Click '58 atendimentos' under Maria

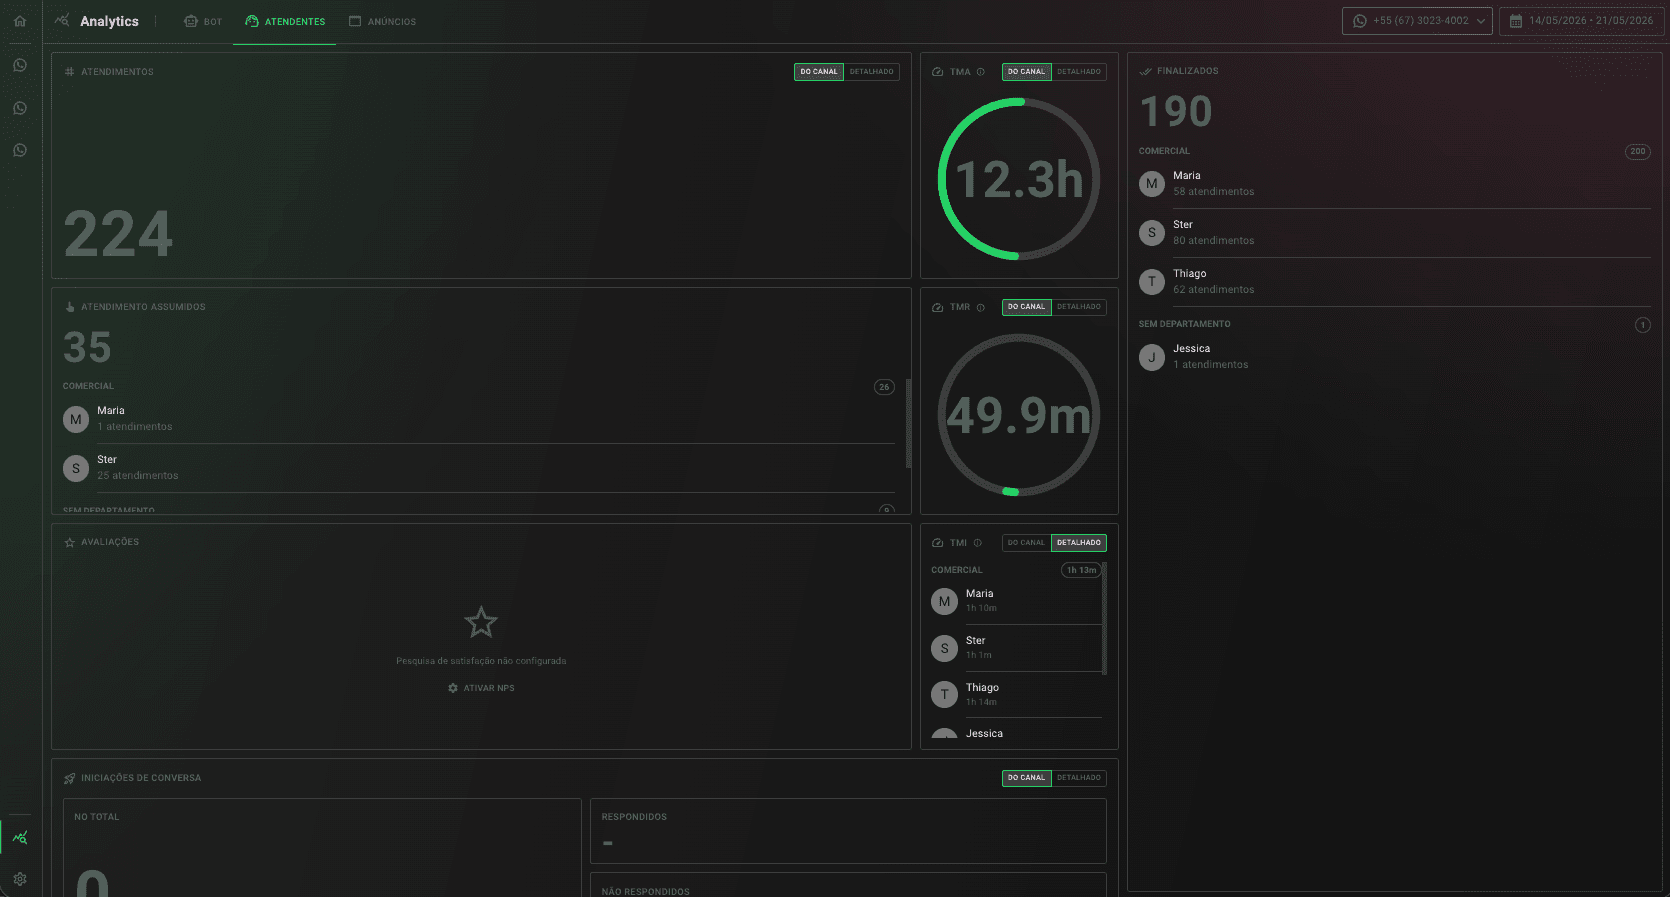coord(1213,192)
